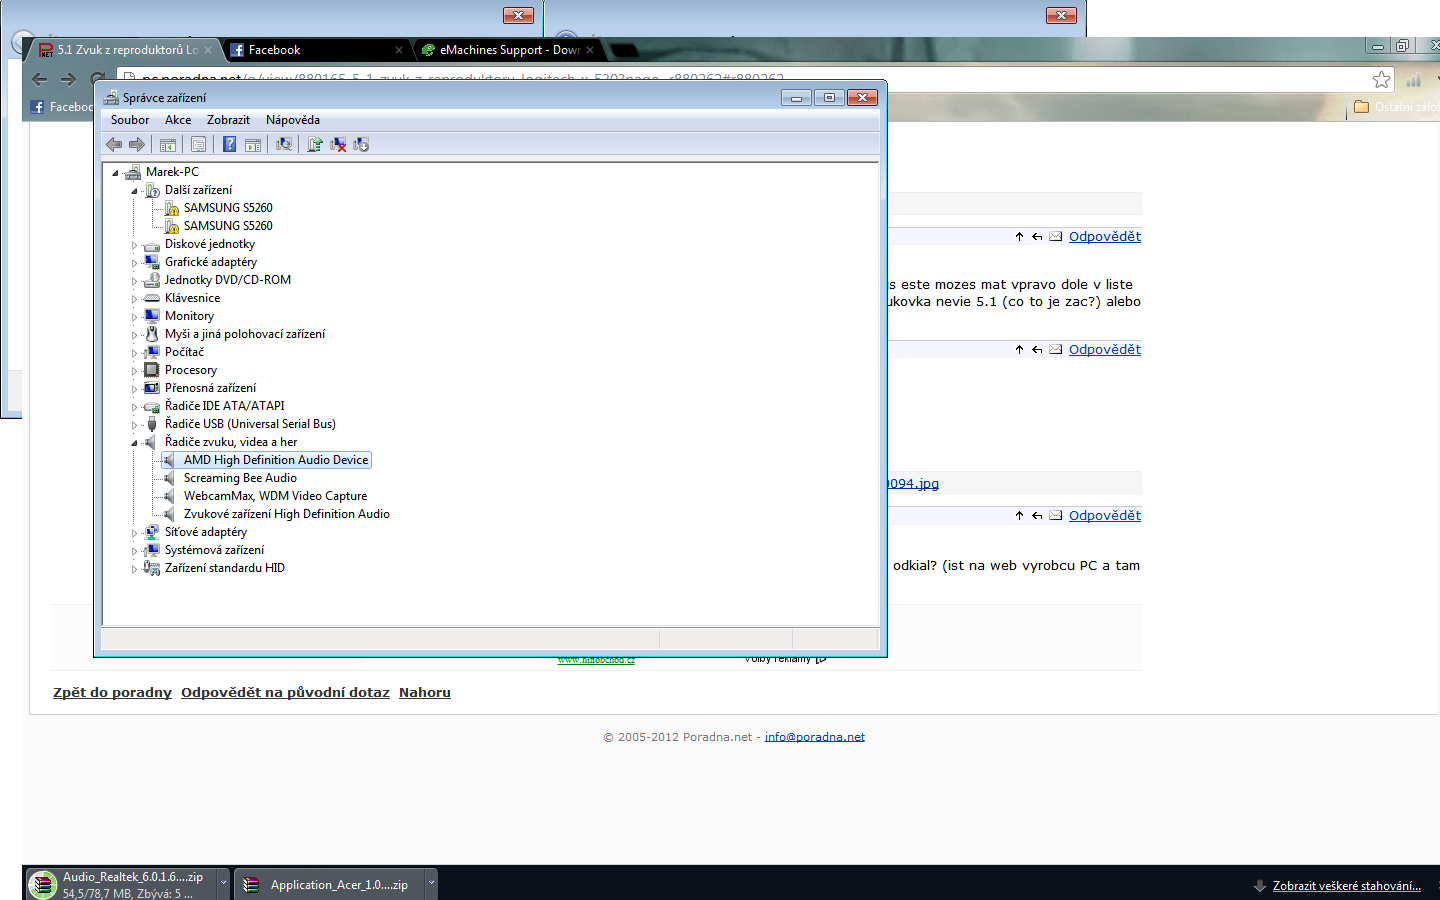
Task: Select Zvukové zařízení High Definition Audio
Action: click(x=287, y=514)
